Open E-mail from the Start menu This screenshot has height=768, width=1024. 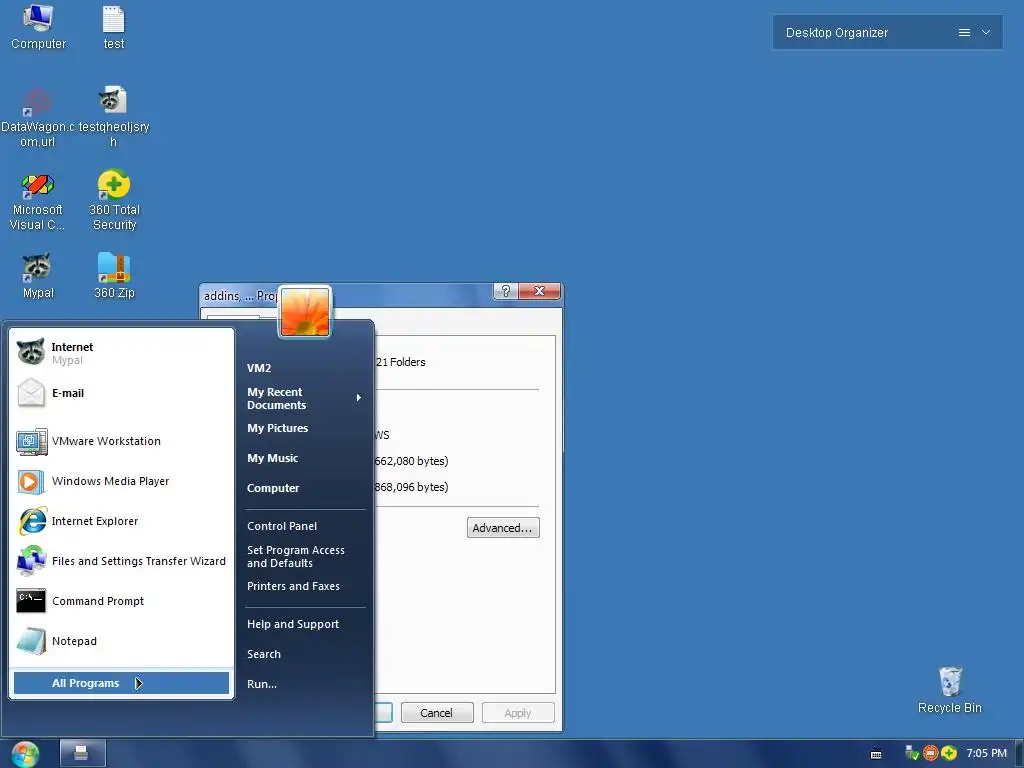121,393
